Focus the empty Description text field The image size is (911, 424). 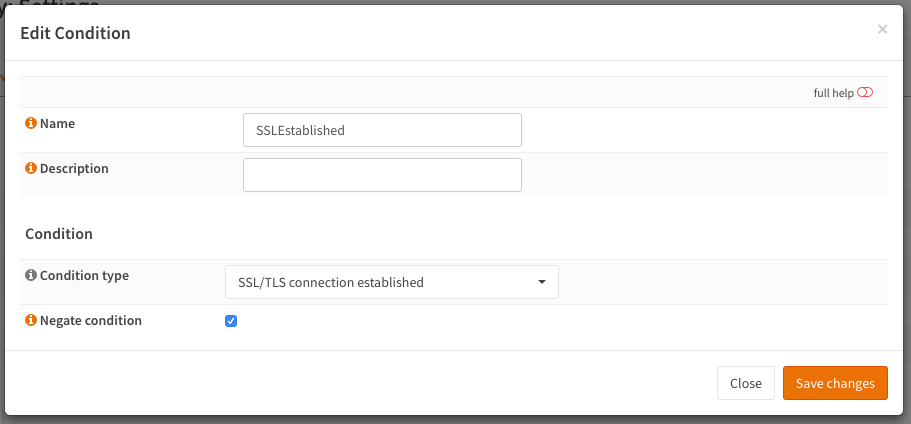[382, 175]
